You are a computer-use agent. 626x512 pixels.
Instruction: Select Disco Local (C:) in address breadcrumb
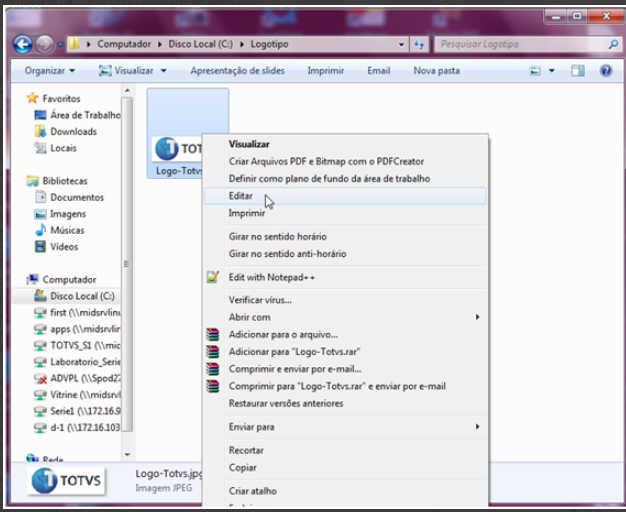pyautogui.click(x=200, y=44)
